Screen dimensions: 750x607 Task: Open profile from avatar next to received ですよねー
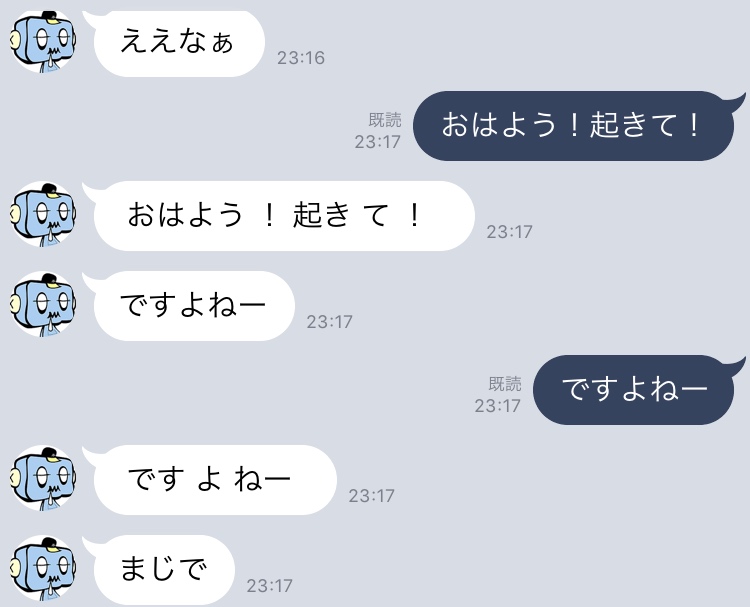[x=43, y=304]
